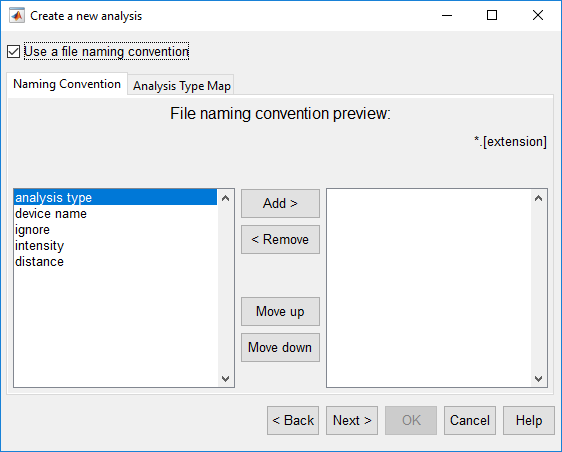Image resolution: width=562 pixels, height=452 pixels.
Task: Select the Naming Convention tab
Action: point(67,84)
